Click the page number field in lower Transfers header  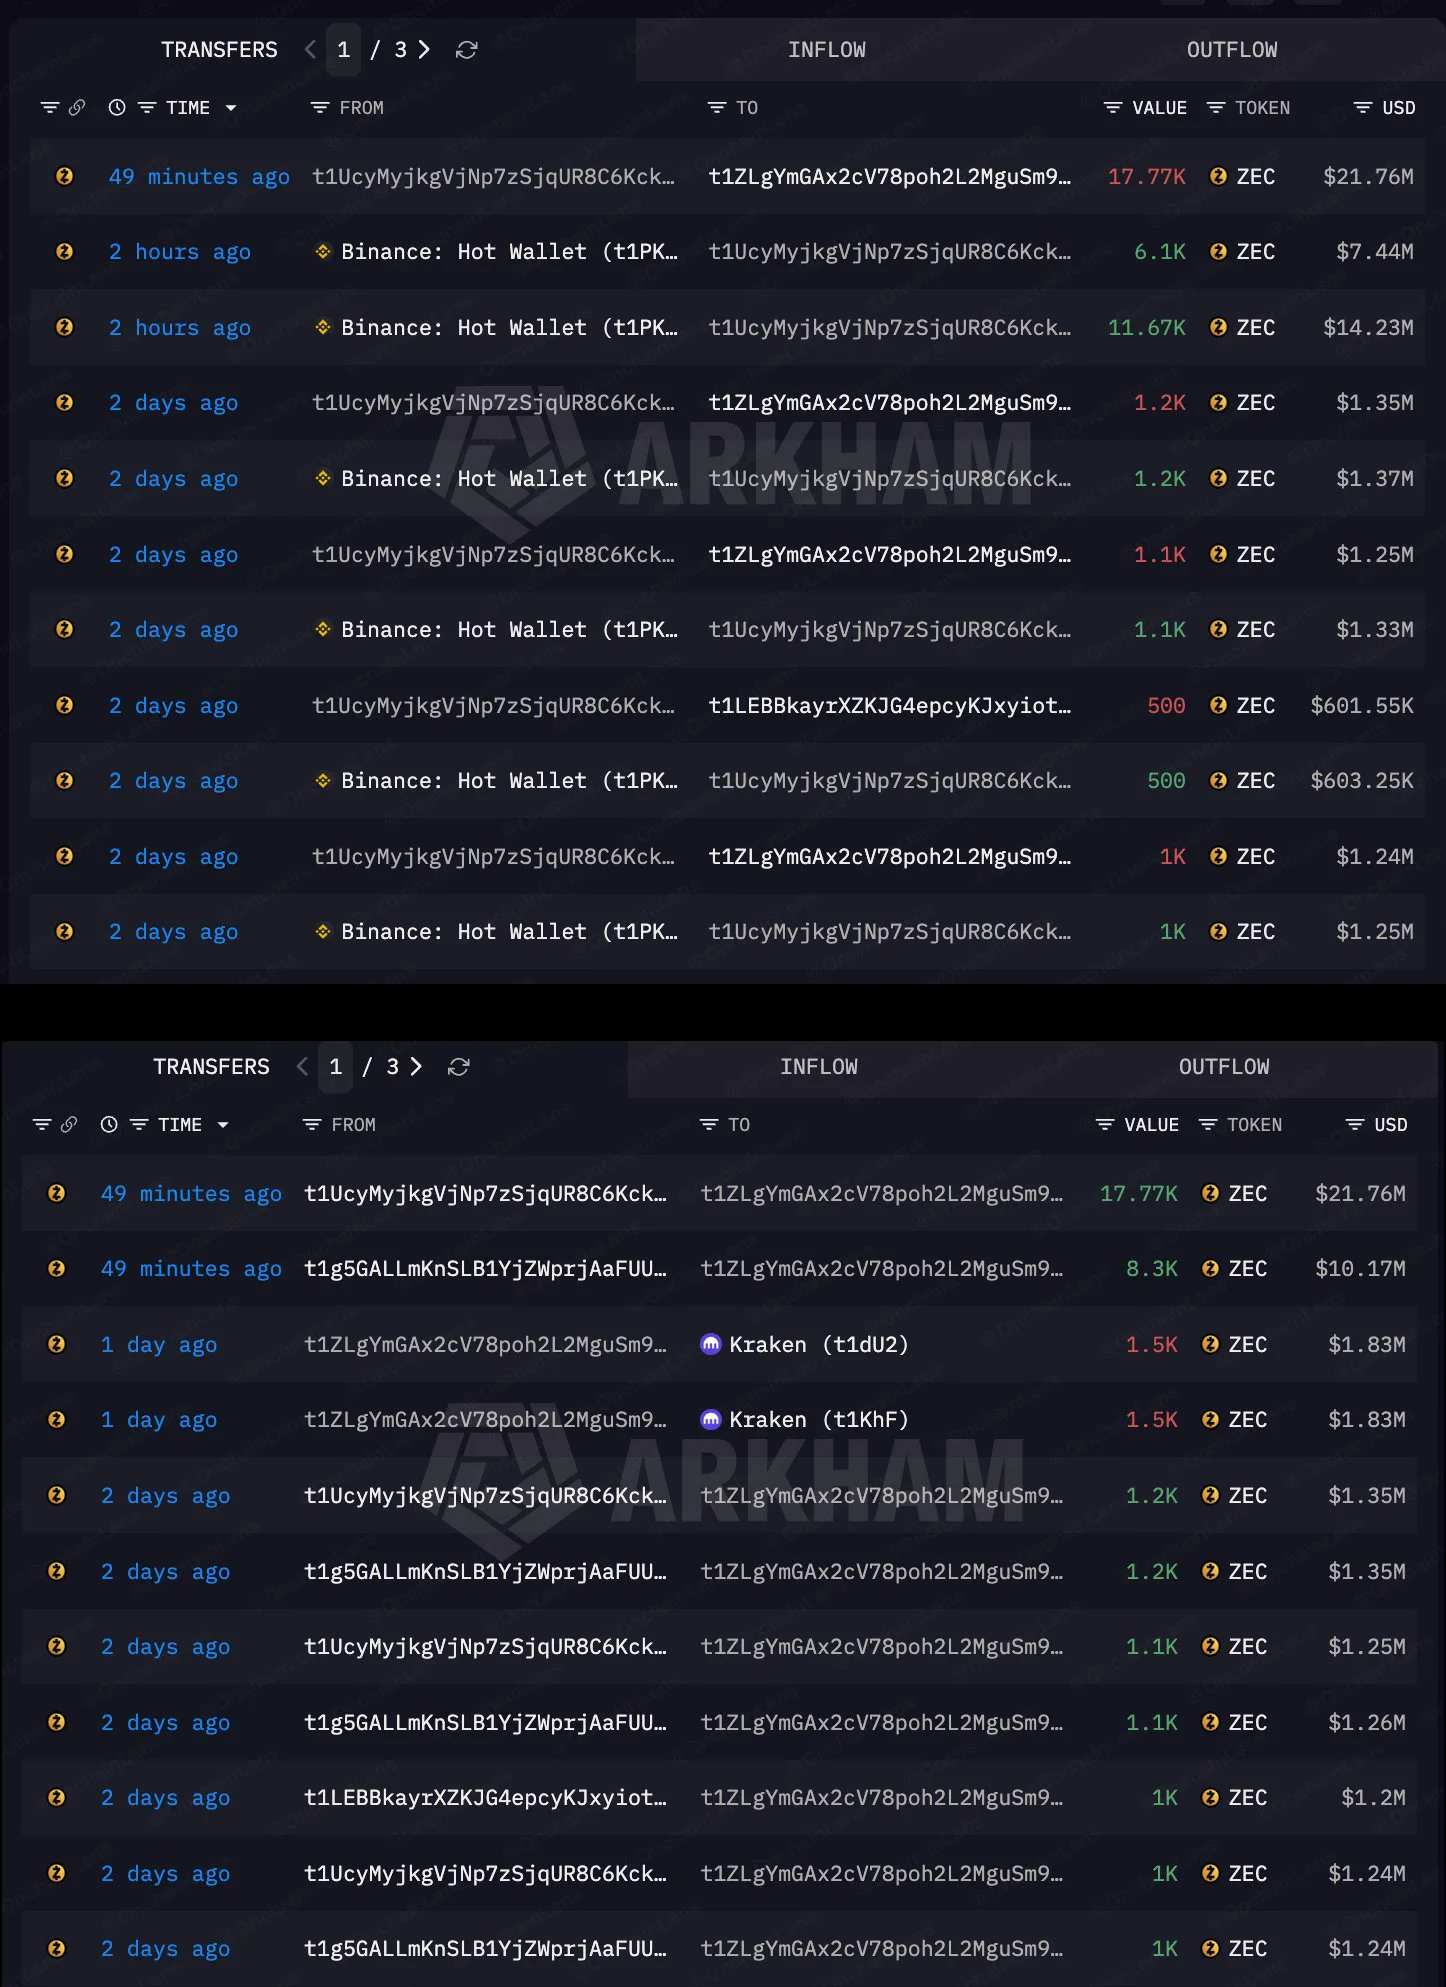pyautogui.click(x=335, y=1067)
